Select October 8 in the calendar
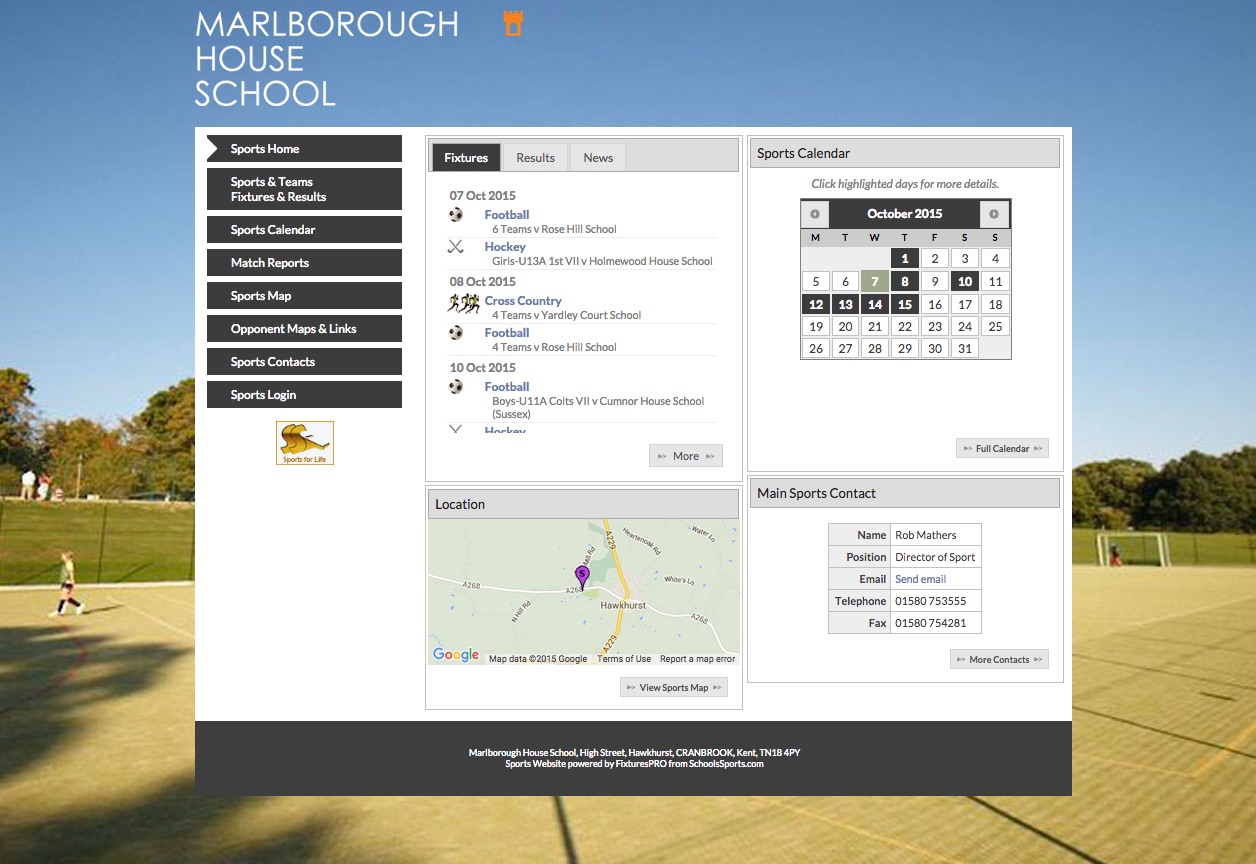 pos(905,282)
